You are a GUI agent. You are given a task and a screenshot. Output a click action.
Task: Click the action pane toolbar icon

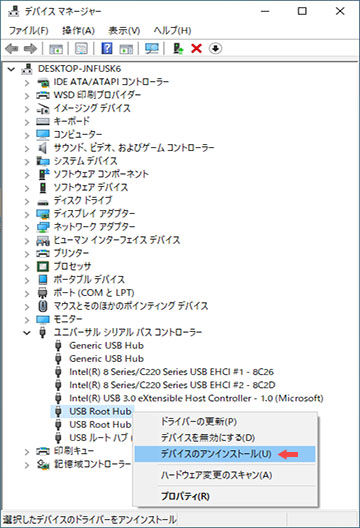tap(126, 49)
